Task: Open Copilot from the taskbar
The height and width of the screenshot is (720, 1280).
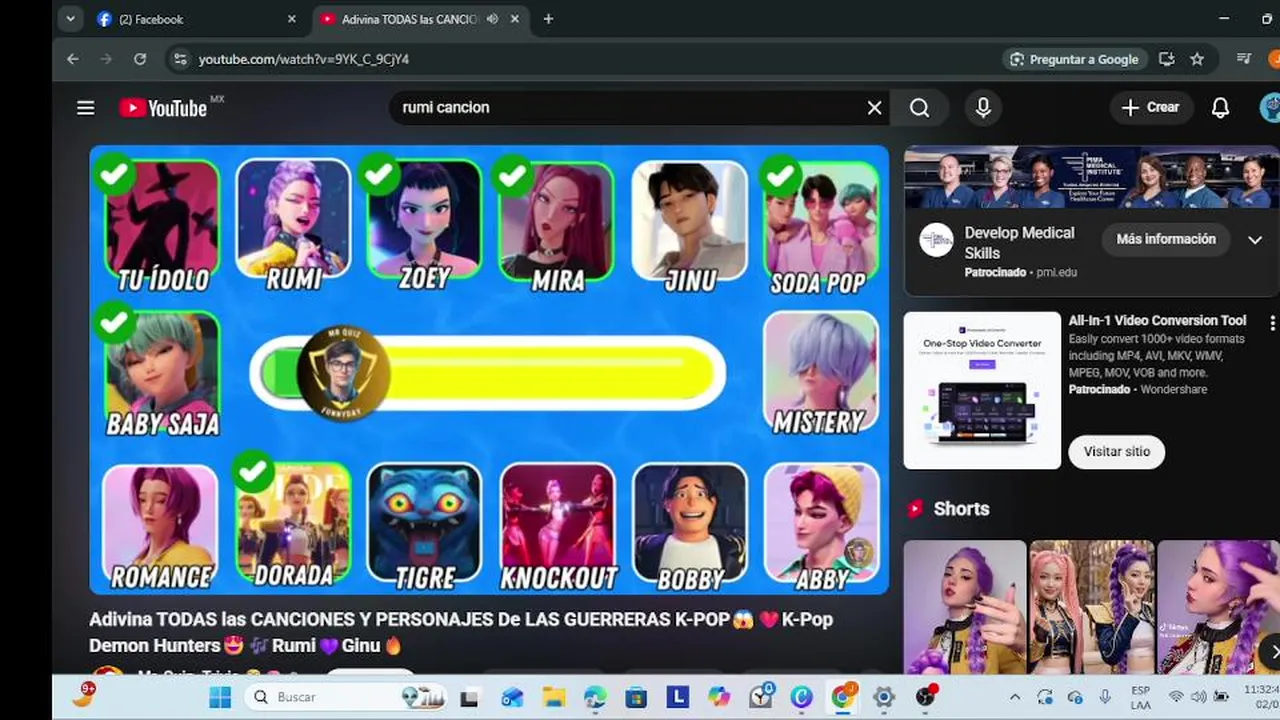Action: [718, 697]
